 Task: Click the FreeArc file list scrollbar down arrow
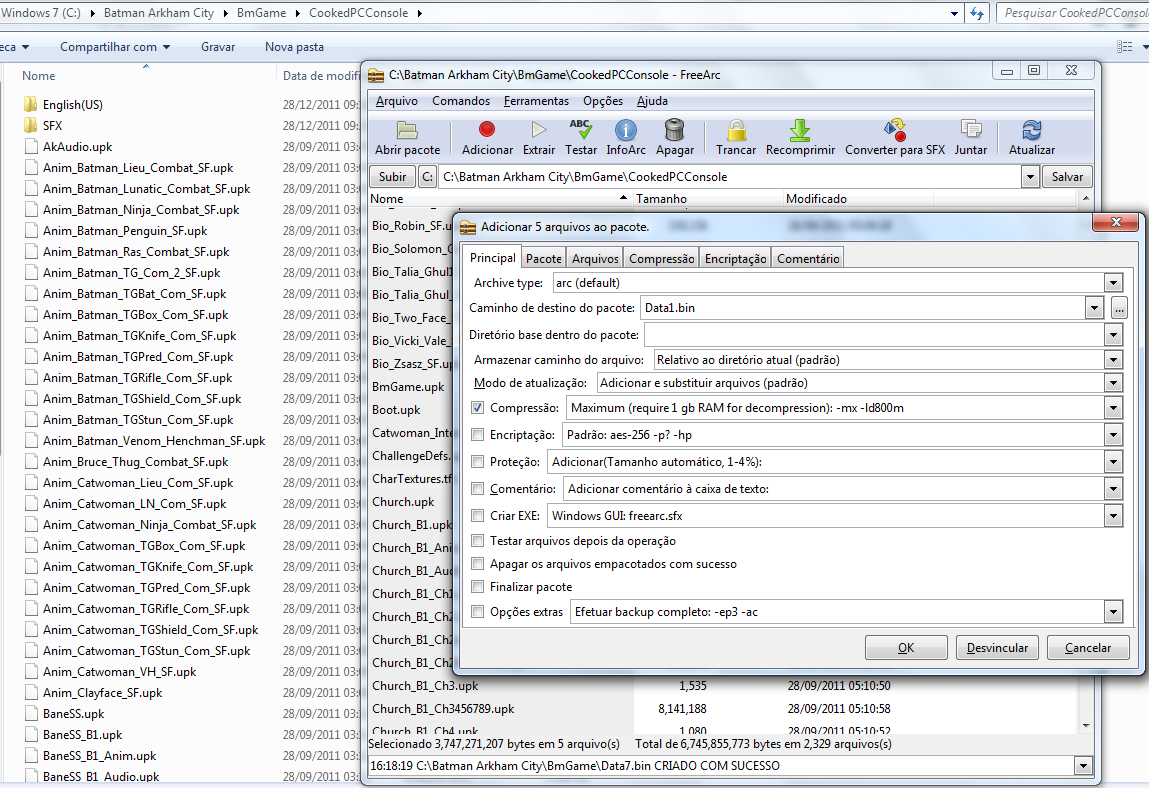[x=1086, y=725]
